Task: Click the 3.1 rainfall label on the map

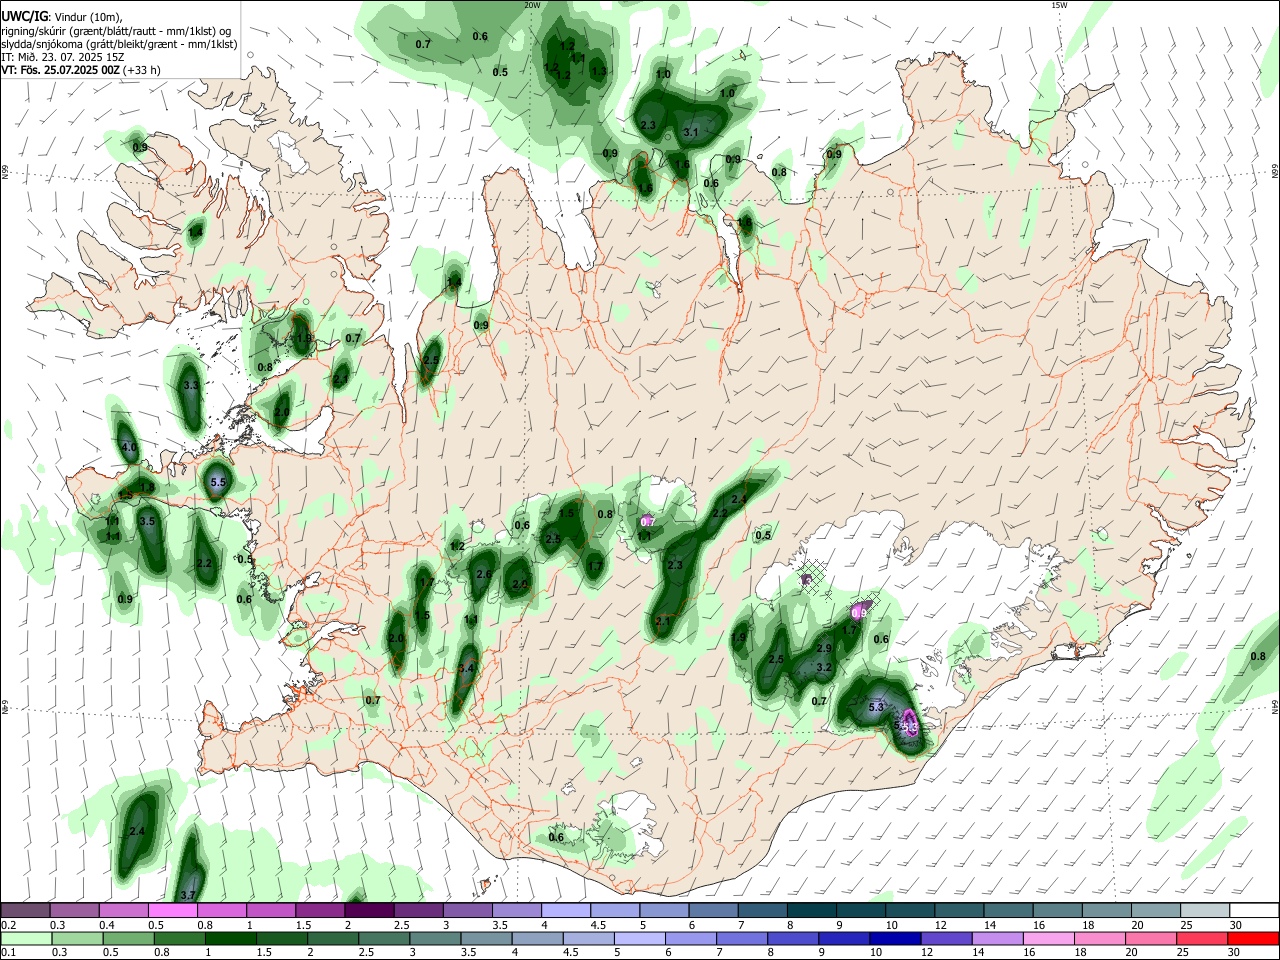Action: point(690,132)
